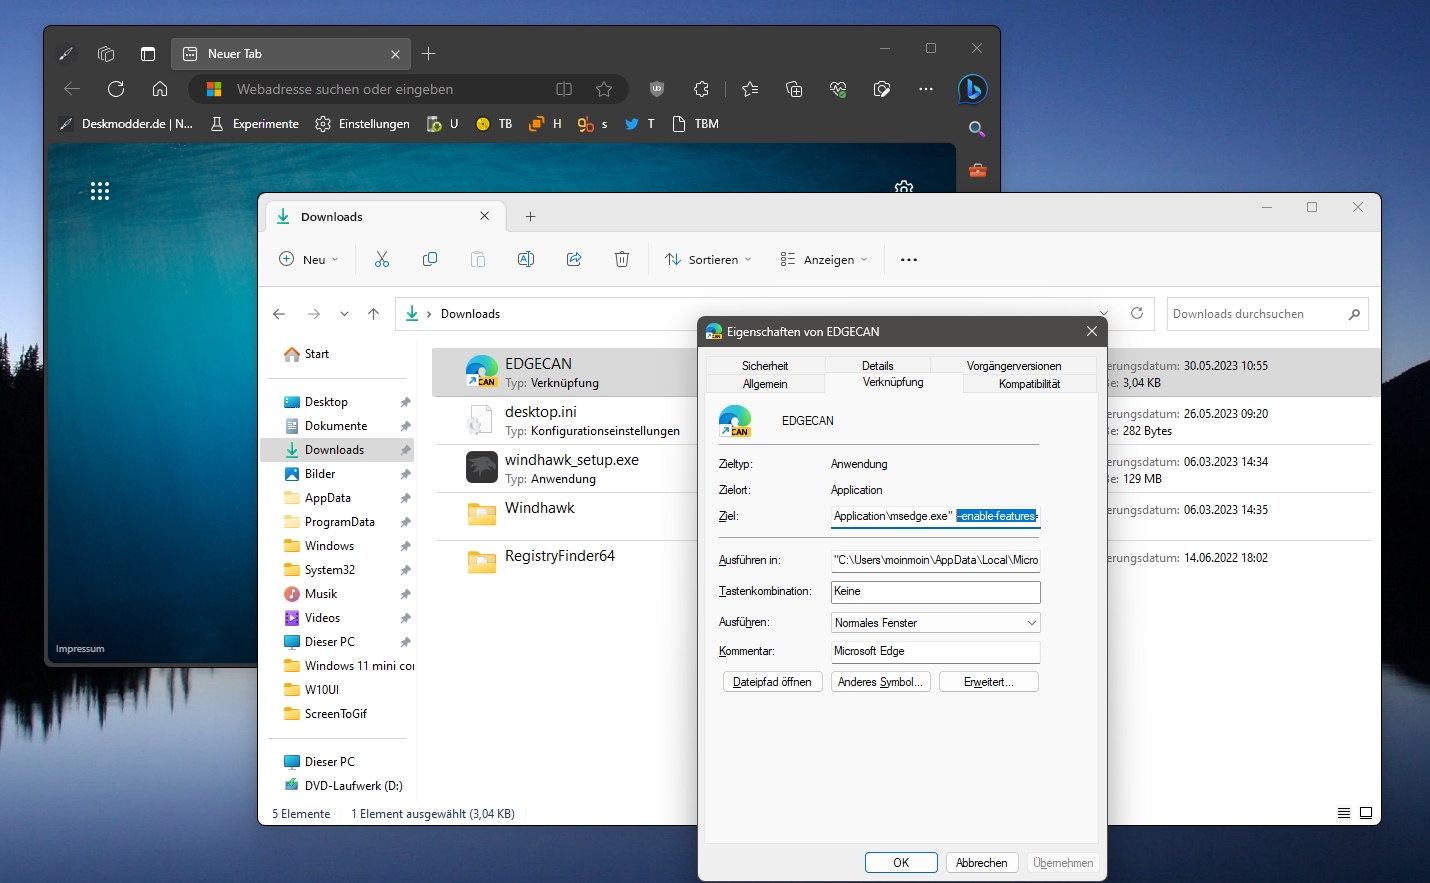Image resolution: width=1430 pixels, height=883 pixels.
Task: Click the Kommentar field
Action: tap(936, 651)
